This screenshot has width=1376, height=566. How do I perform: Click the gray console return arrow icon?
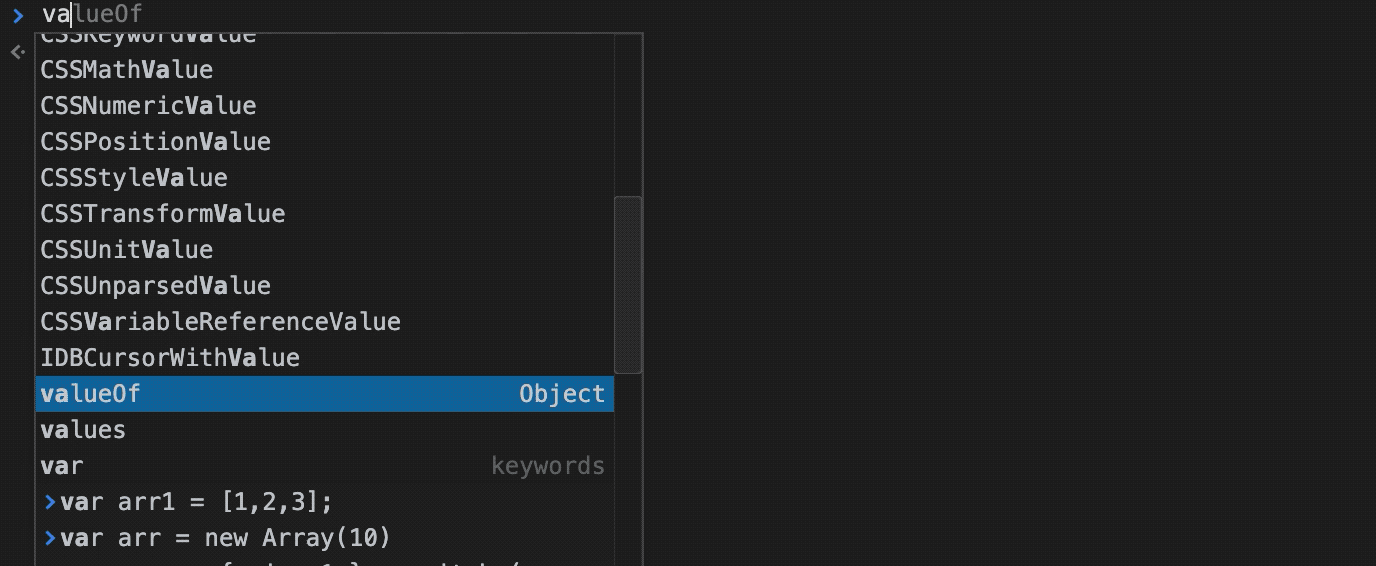click(17, 52)
